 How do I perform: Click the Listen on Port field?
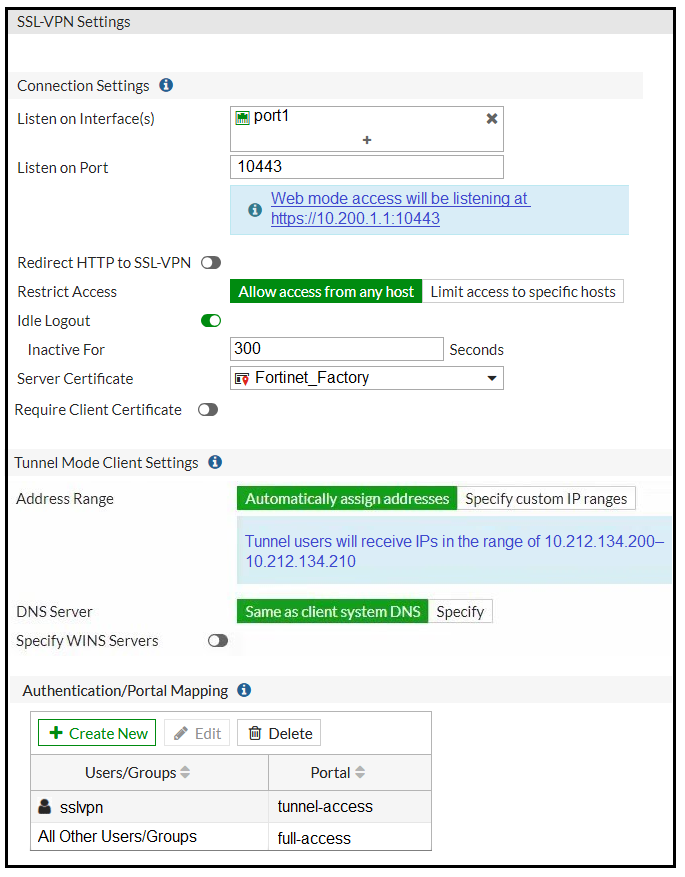367,167
